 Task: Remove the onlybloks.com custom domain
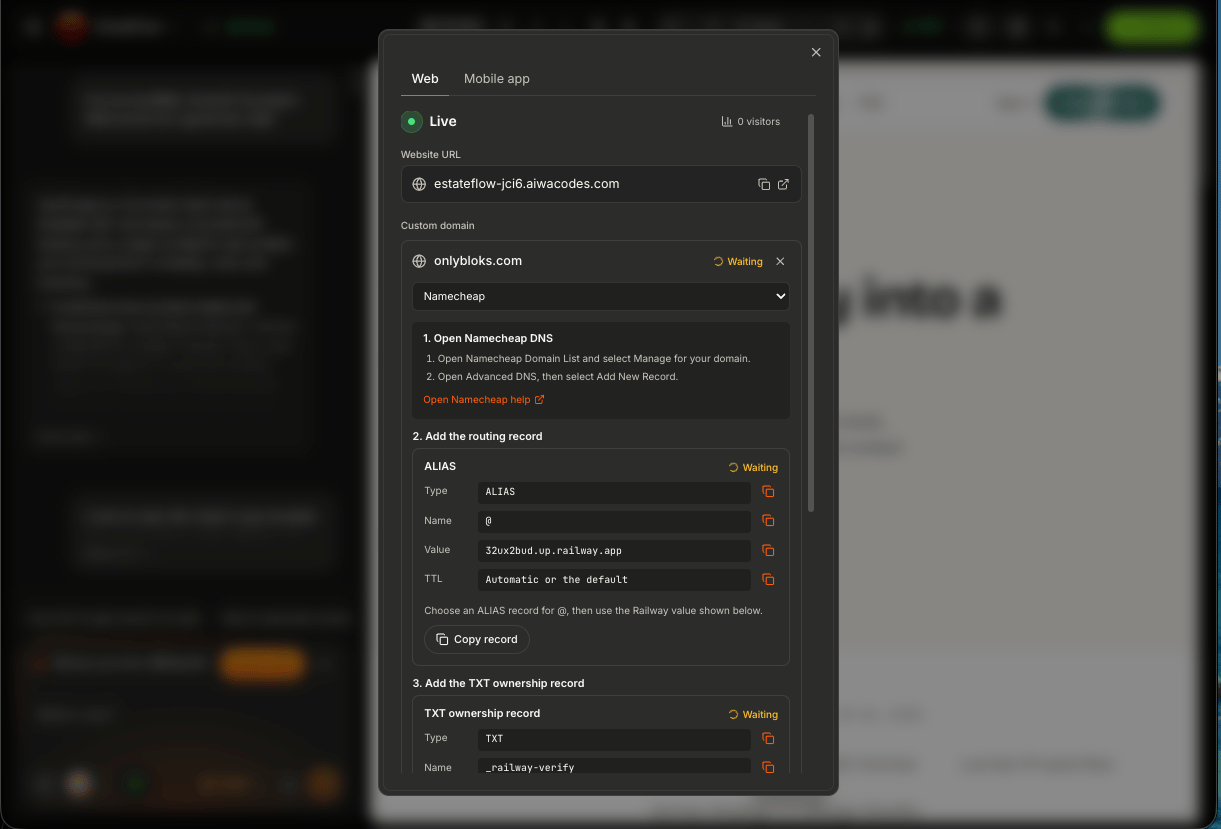click(x=781, y=261)
